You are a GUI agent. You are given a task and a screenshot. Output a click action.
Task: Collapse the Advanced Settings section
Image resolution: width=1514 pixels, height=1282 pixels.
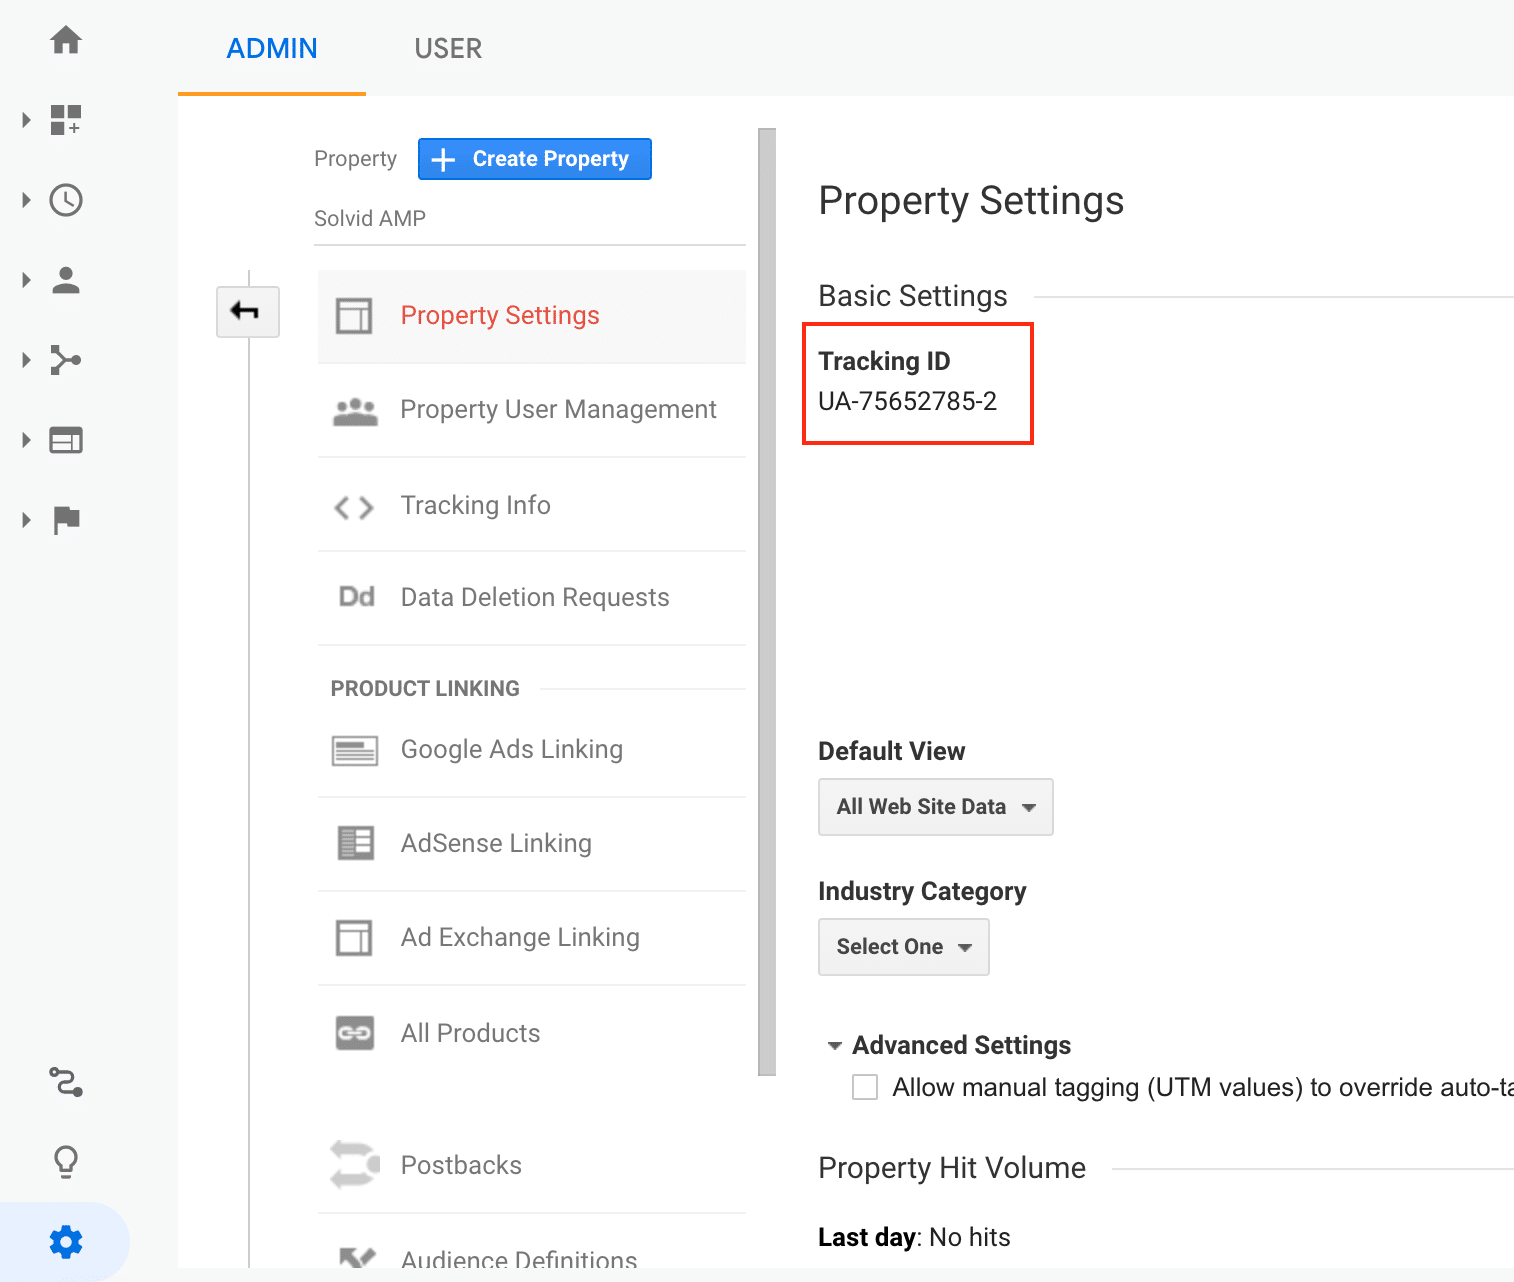click(835, 1046)
